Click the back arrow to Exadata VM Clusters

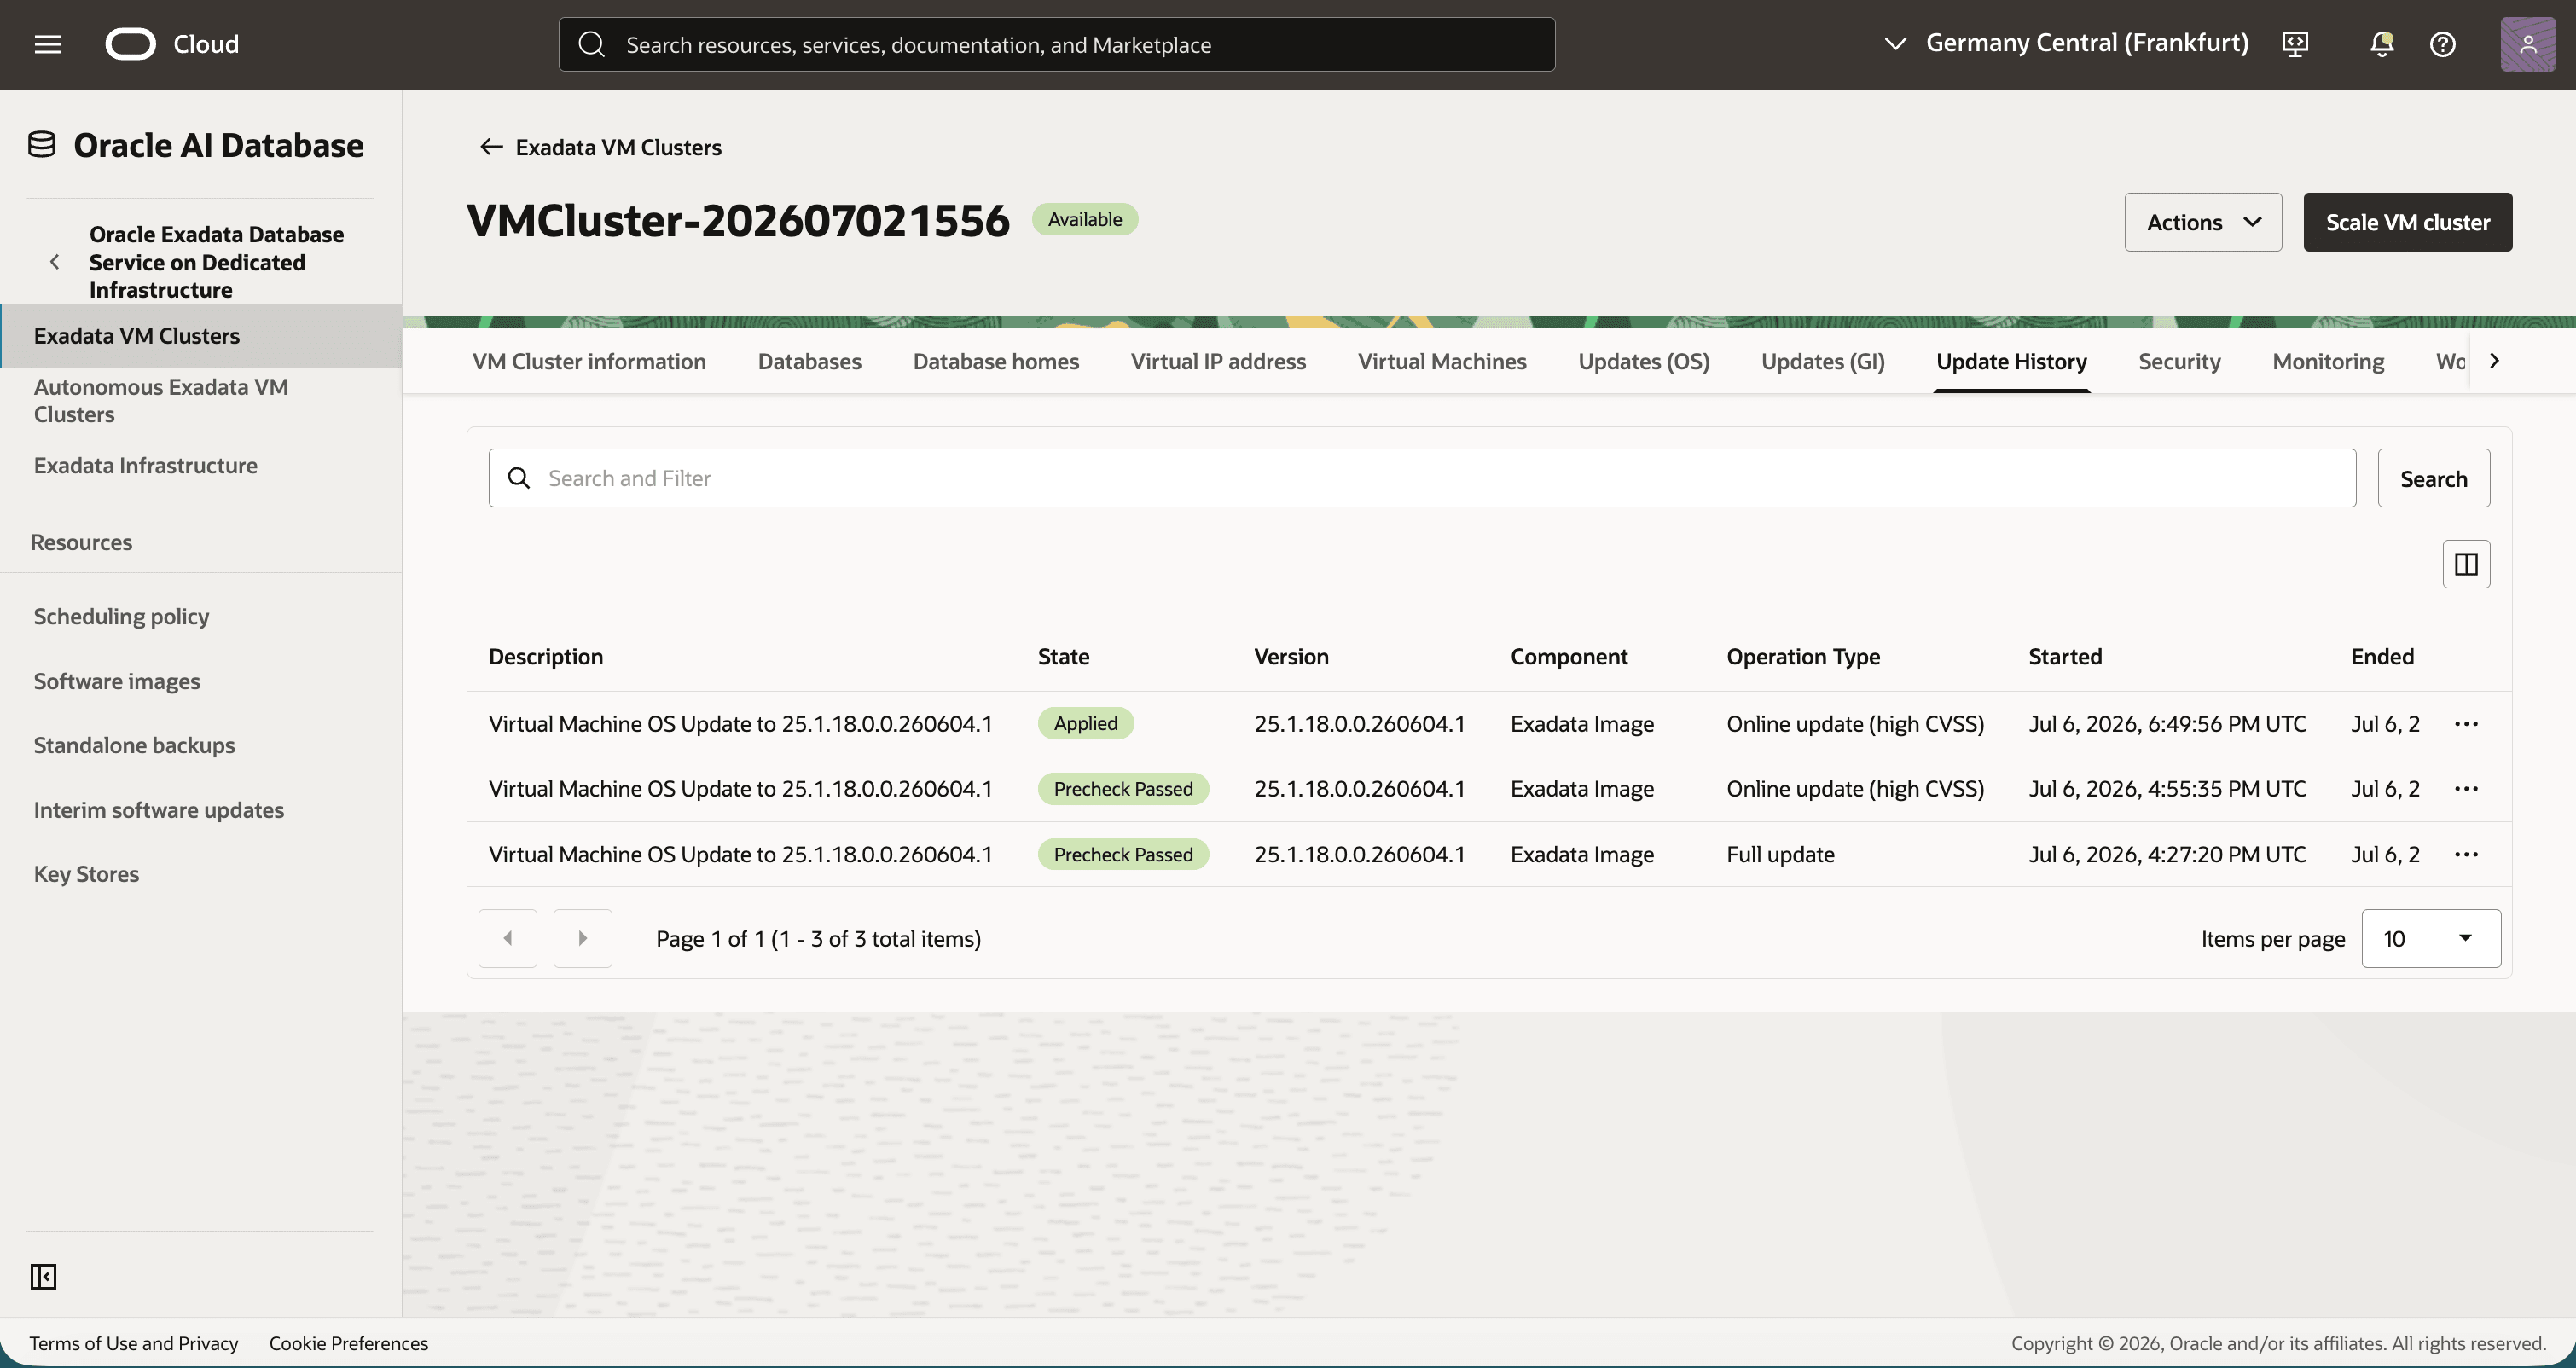(x=490, y=147)
